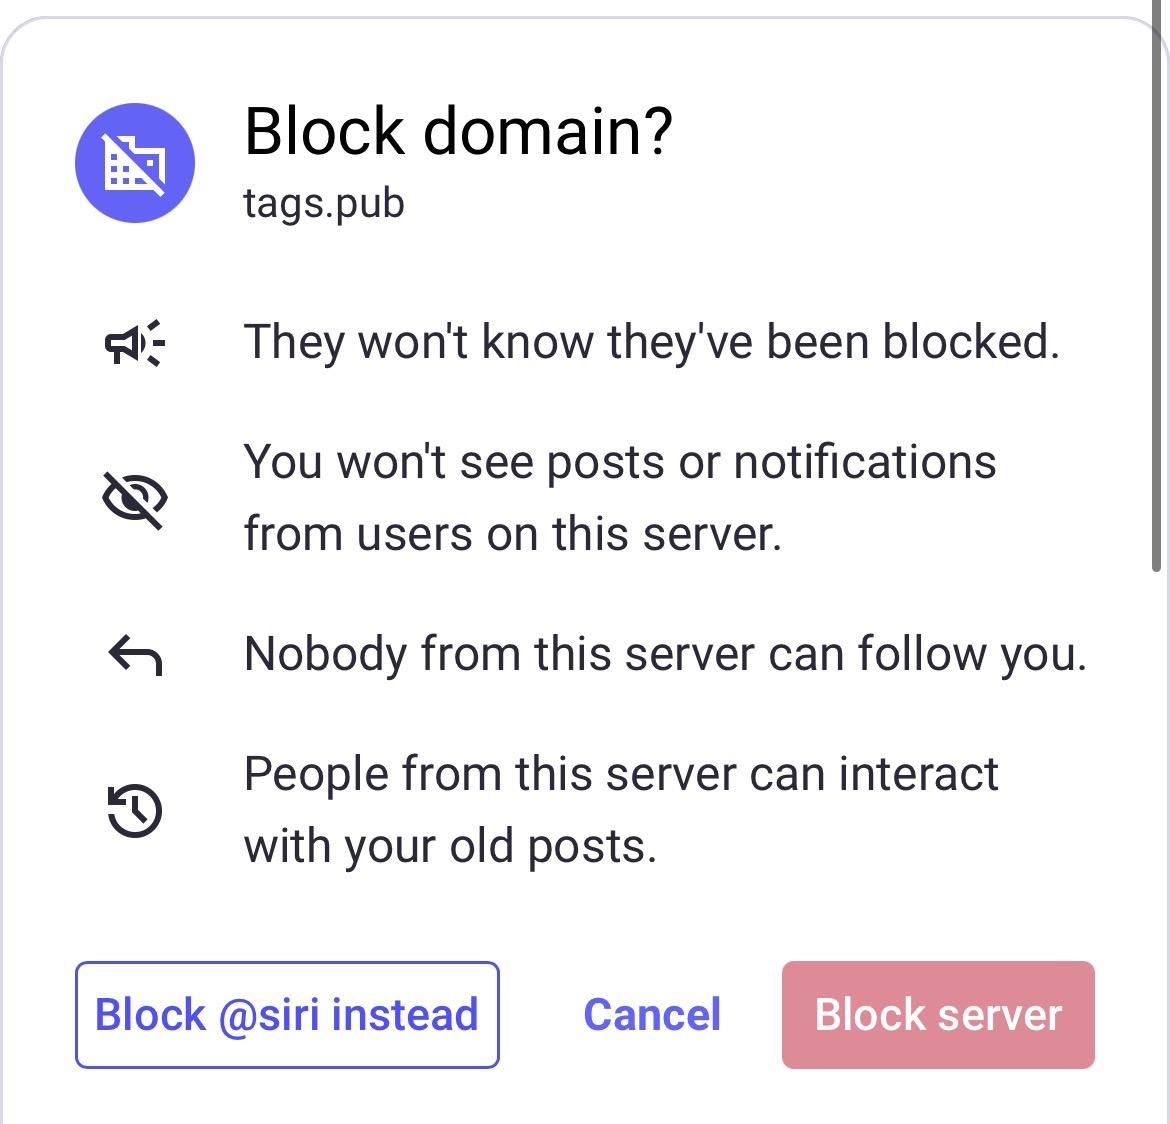
Task: Confirm blocking the tags.pub server
Action: tap(938, 1015)
